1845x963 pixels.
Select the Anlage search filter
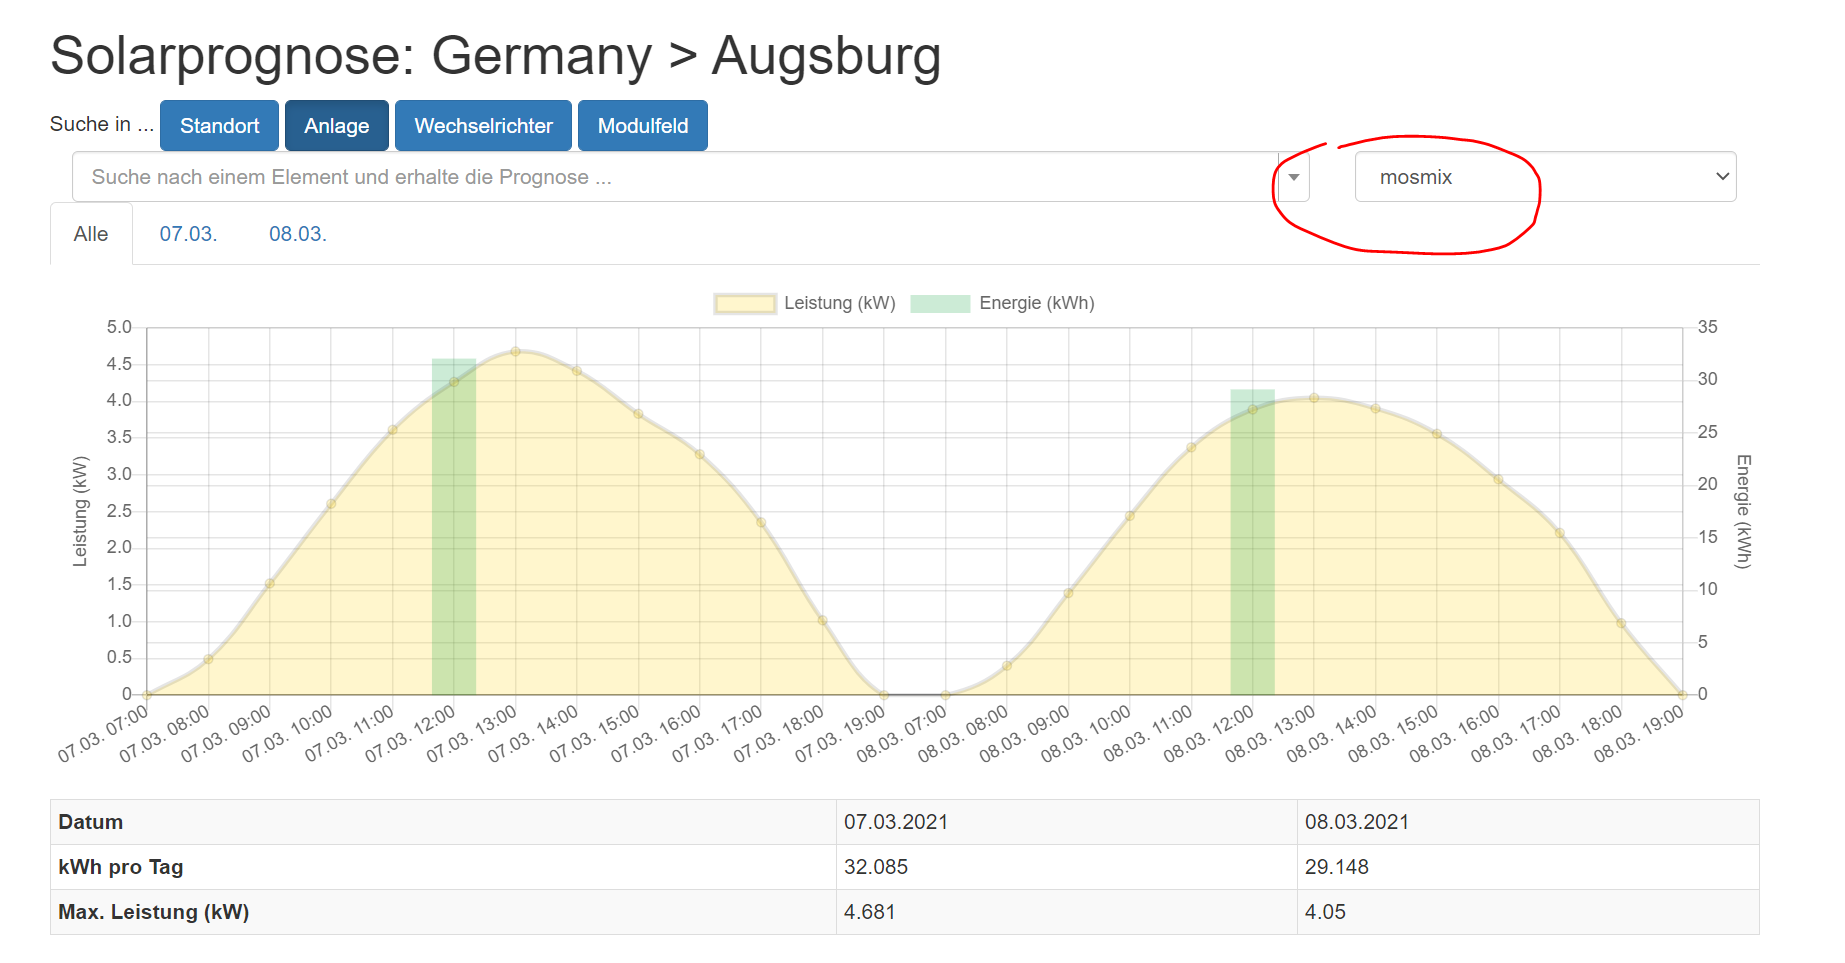(x=336, y=126)
